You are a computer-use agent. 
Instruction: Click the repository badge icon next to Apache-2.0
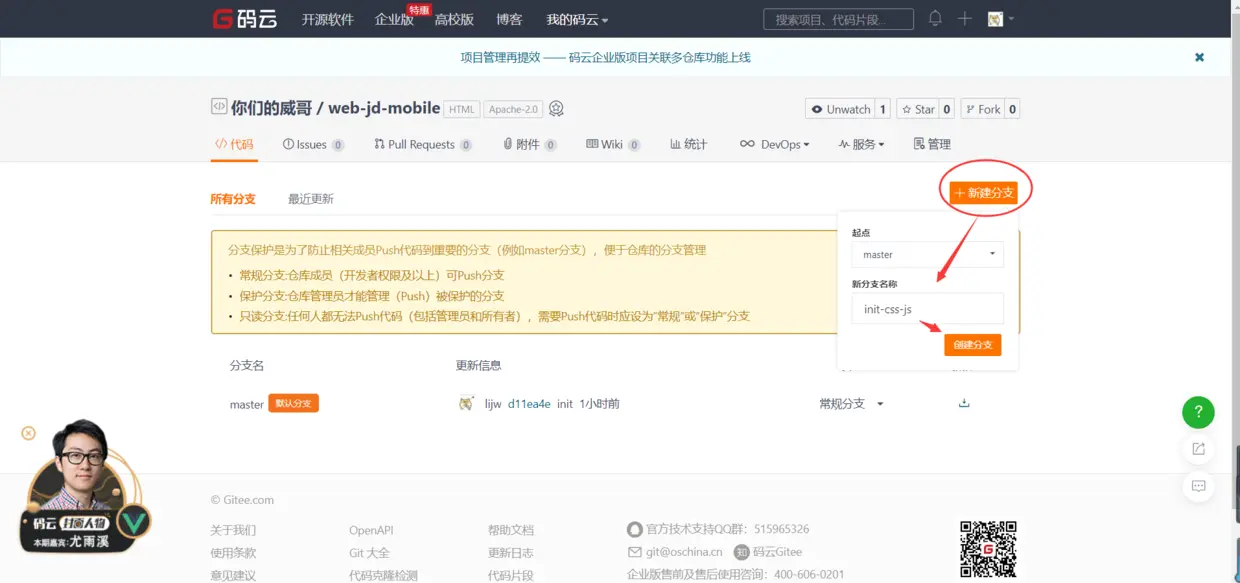[557, 109]
